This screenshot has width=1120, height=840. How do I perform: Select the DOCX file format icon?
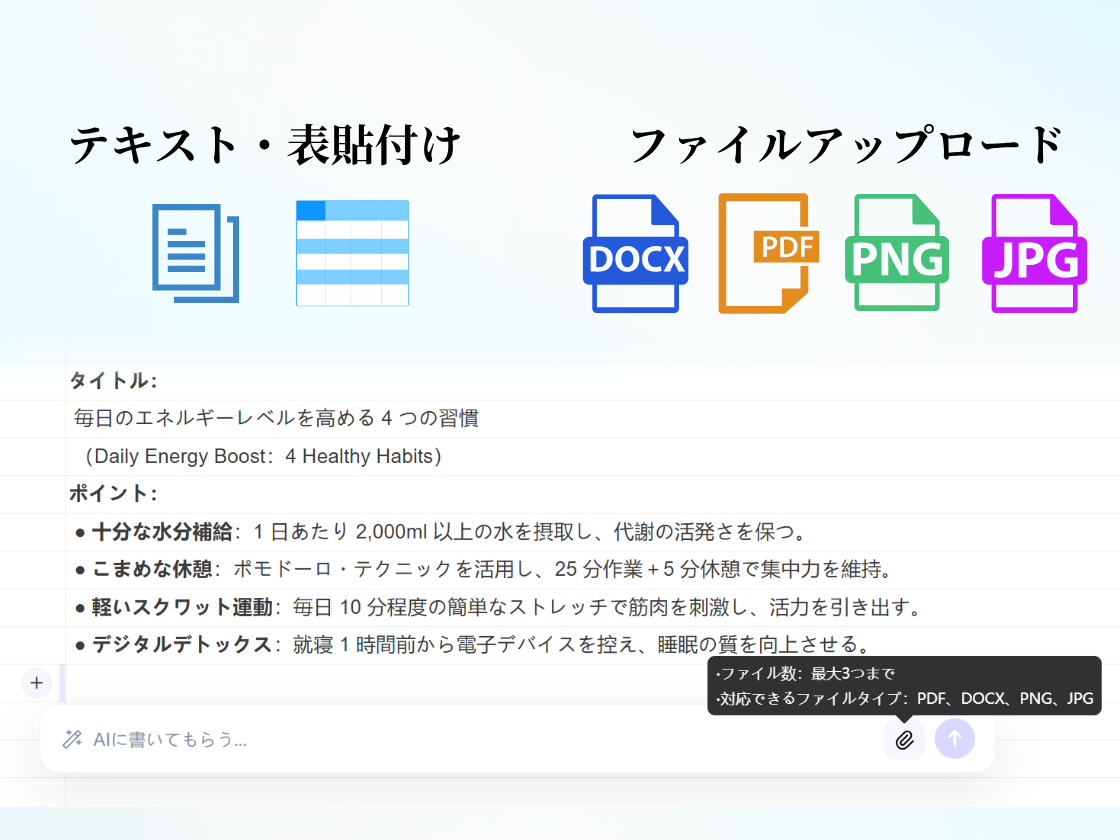pos(635,253)
